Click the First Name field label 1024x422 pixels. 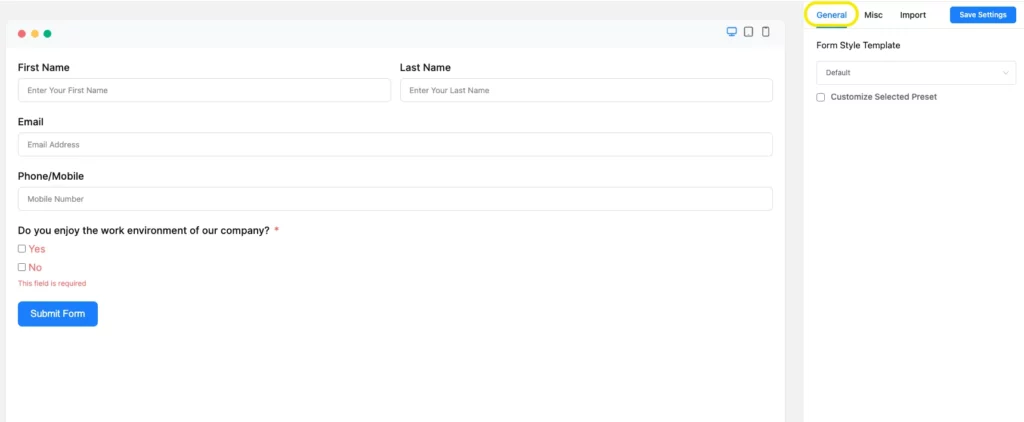tap(43, 67)
